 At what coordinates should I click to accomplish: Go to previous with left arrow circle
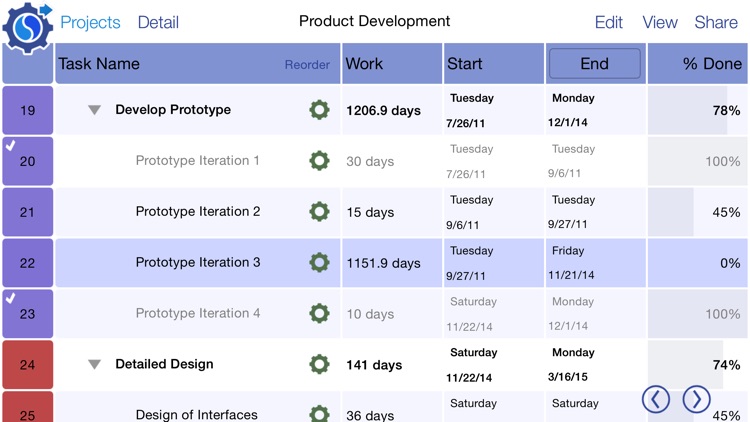pyautogui.click(x=656, y=399)
